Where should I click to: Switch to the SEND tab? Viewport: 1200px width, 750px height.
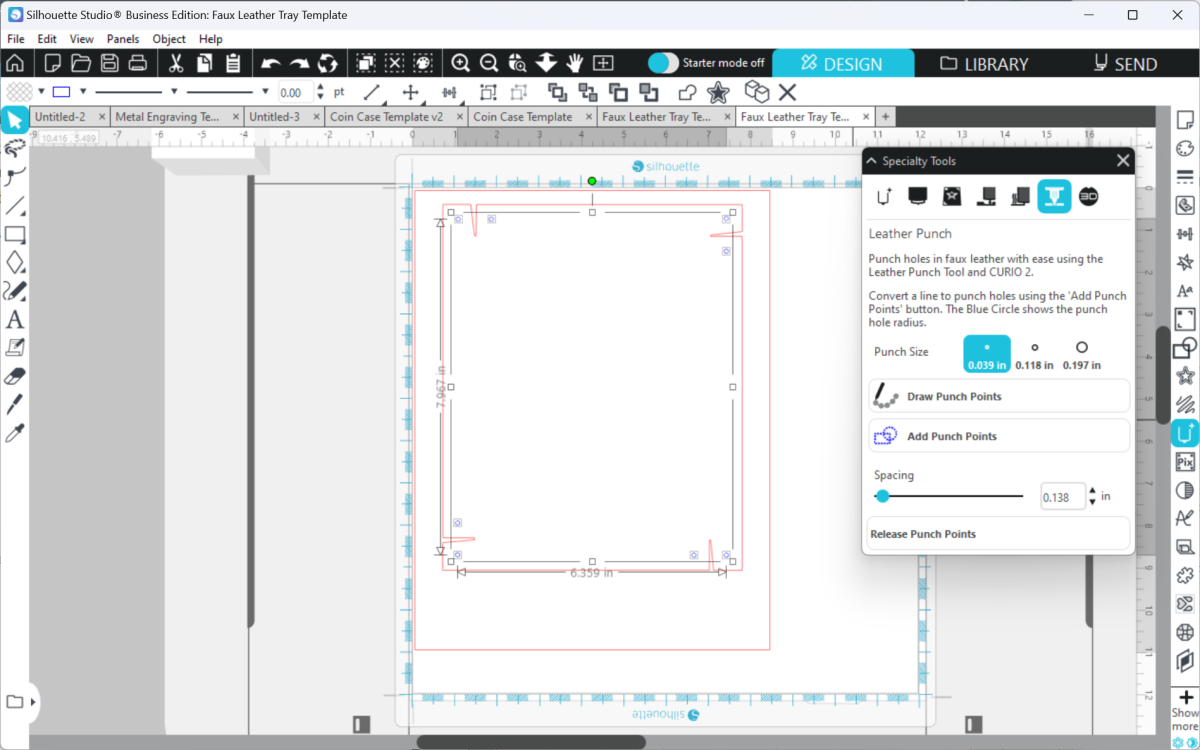click(x=1125, y=63)
